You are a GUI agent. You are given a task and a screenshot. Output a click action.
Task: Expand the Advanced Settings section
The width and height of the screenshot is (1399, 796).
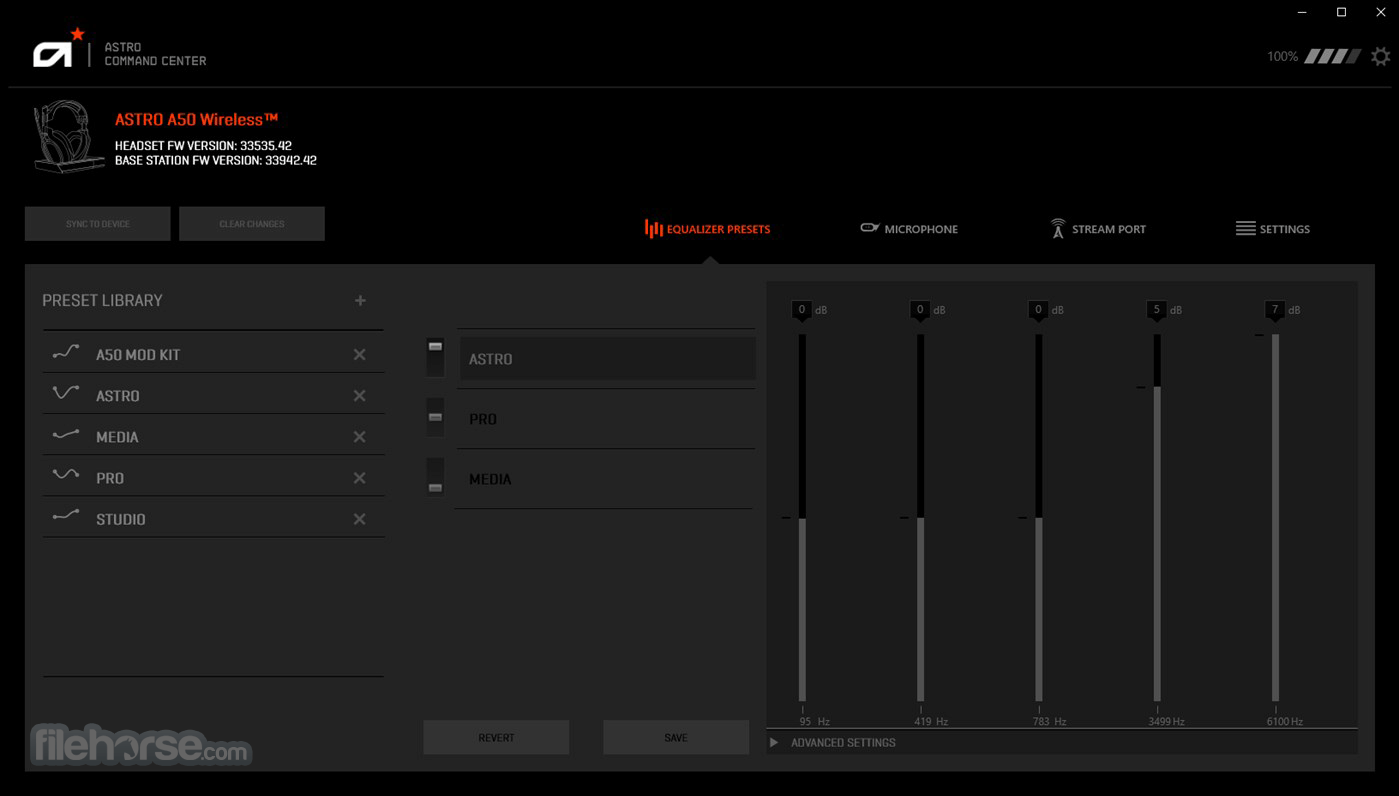[774, 743]
